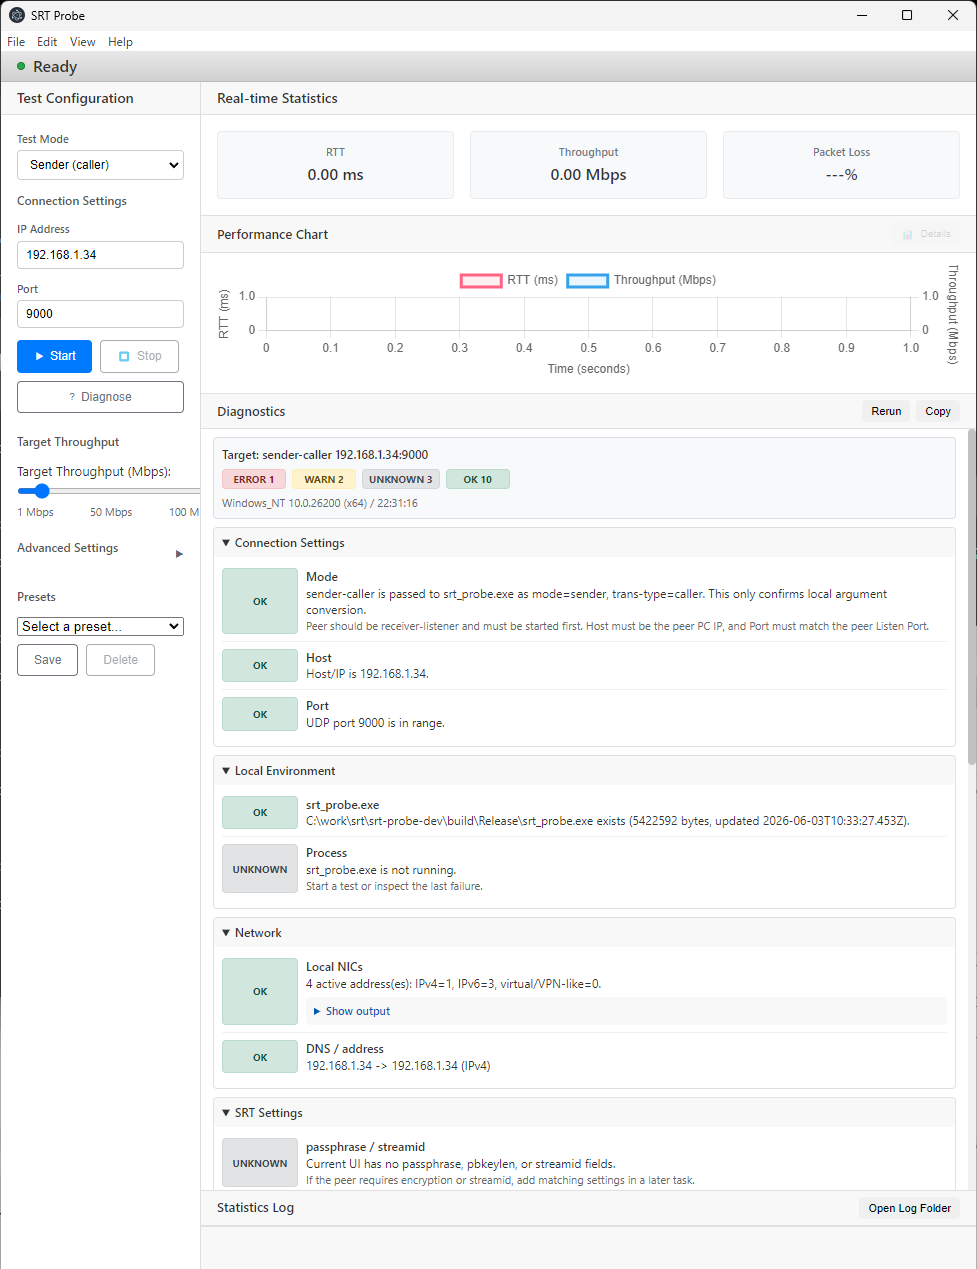The width and height of the screenshot is (977, 1269).
Task: Click Open Log Folder button
Action: 910,1208
